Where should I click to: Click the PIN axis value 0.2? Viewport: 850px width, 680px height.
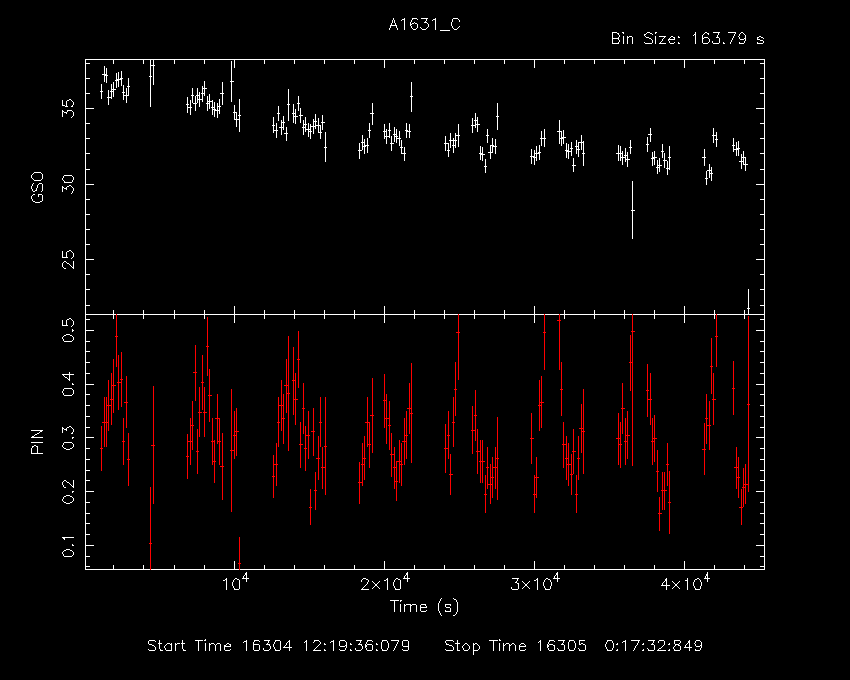coord(68,491)
